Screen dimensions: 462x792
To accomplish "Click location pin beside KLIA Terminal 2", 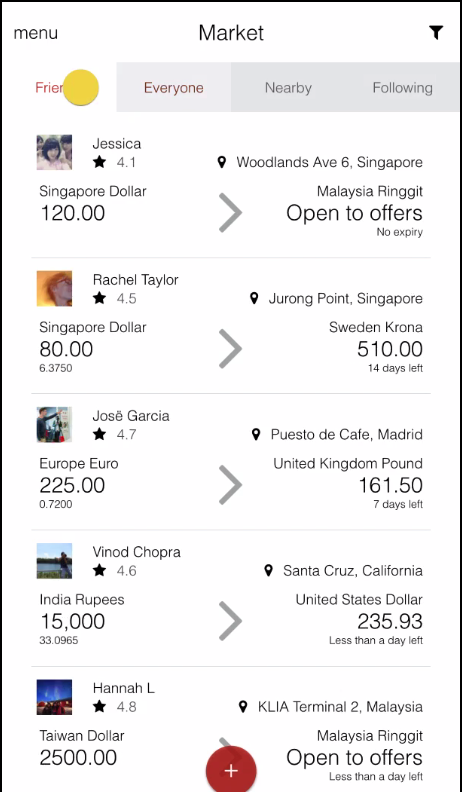I will [243, 707].
